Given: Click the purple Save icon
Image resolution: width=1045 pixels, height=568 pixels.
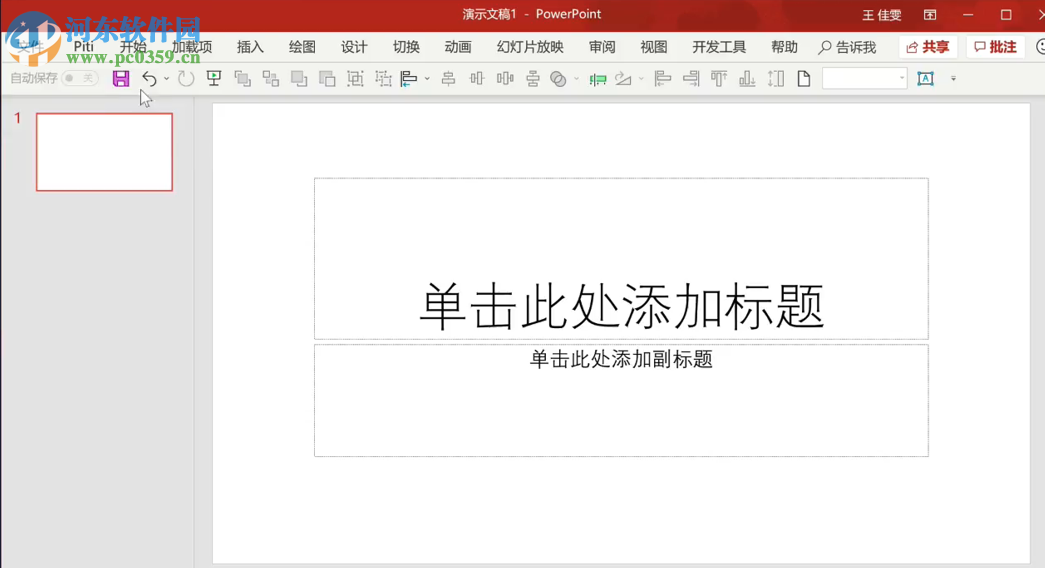Looking at the screenshot, I should [121, 79].
